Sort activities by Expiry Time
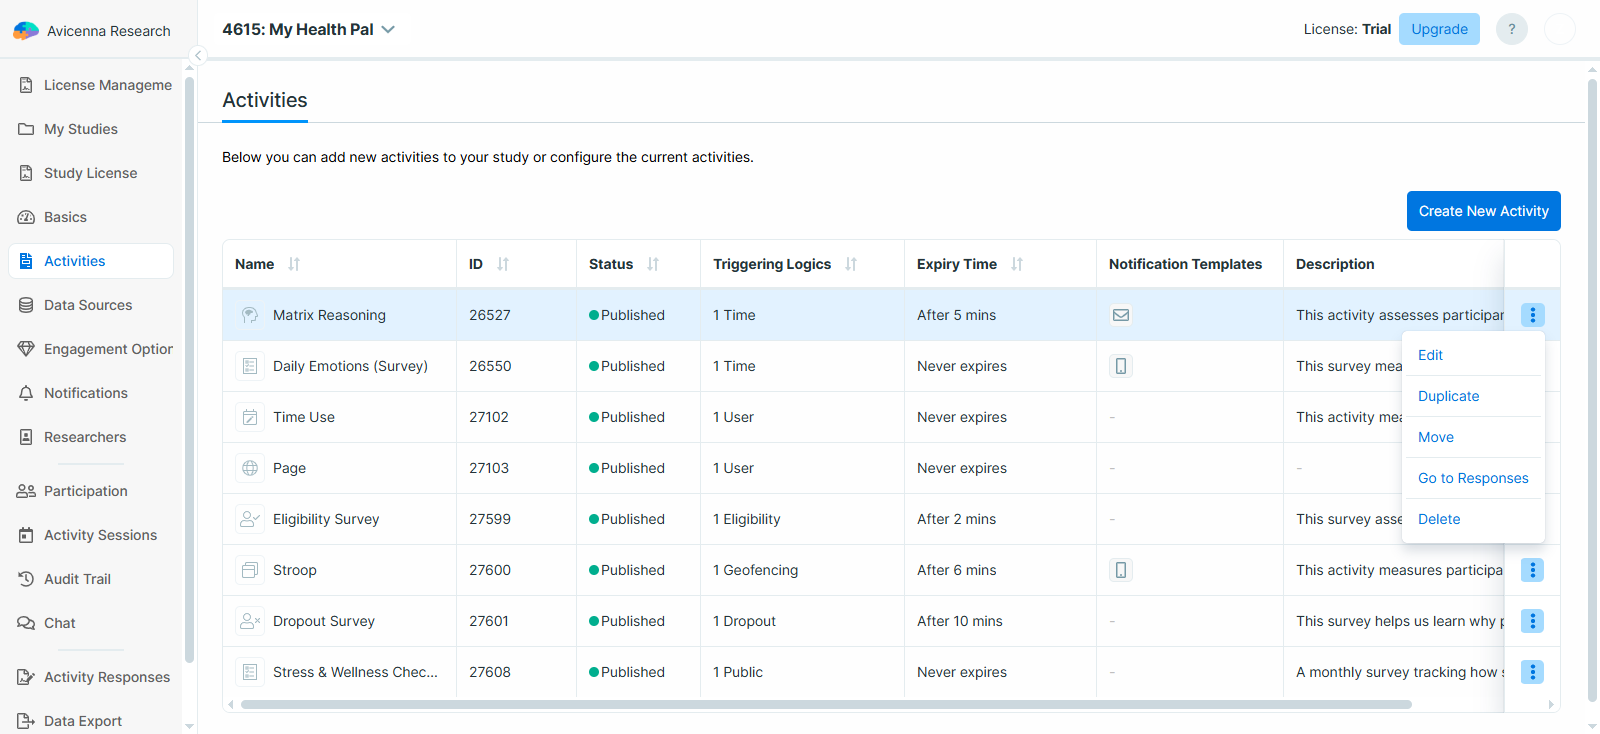 click(1017, 264)
